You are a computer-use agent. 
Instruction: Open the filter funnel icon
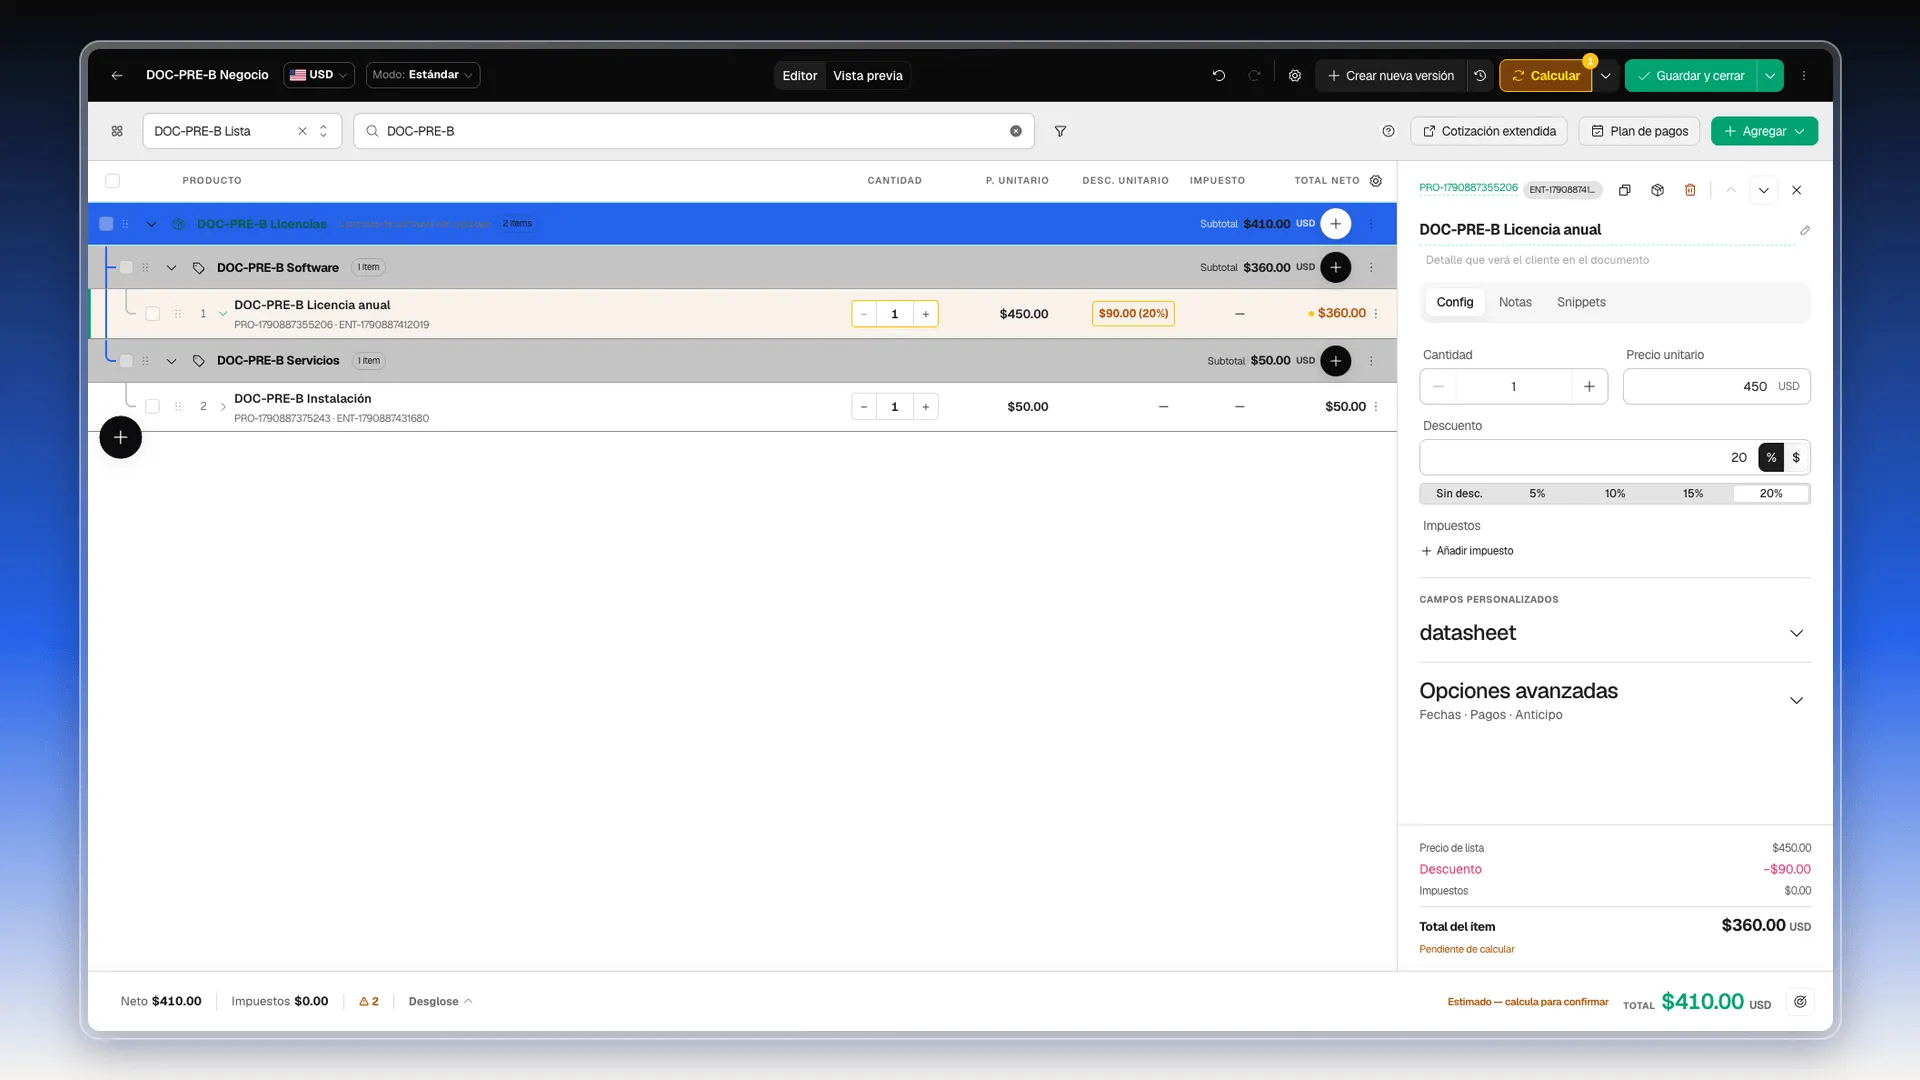1060,131
